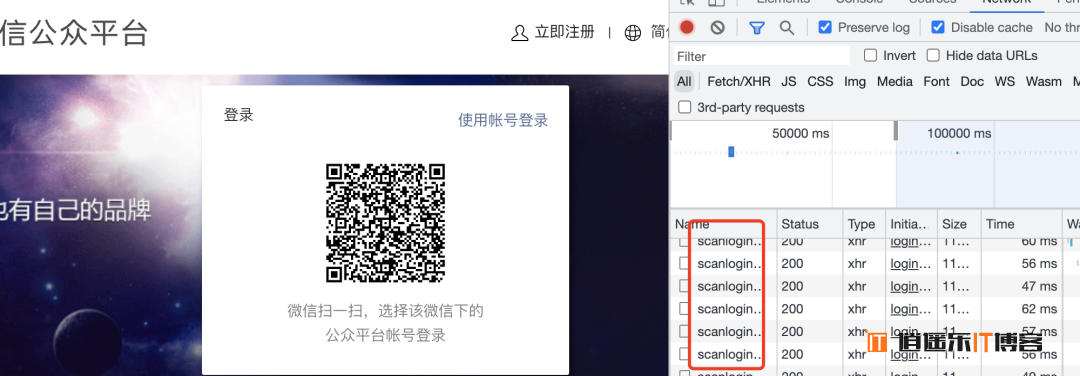Viewport: 1080px width, 376px height.
Task: Click the 50000 ms timeline label
Action: point(800,133)
